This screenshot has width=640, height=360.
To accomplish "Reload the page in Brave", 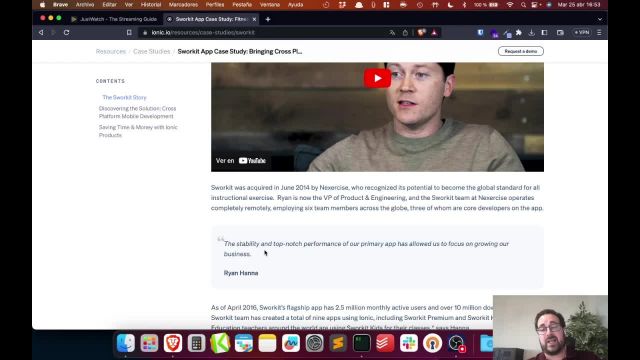I will pyautogui.click(x=67, y=32).
